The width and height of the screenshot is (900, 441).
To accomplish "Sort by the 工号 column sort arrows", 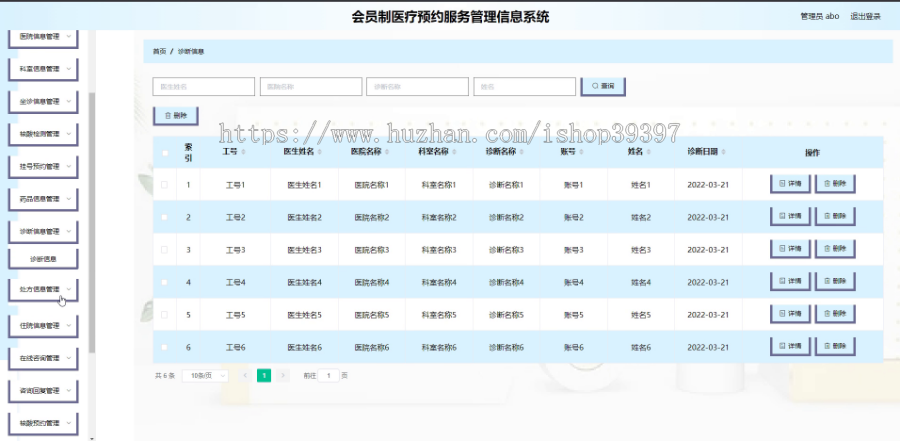I will coord(243,152).
